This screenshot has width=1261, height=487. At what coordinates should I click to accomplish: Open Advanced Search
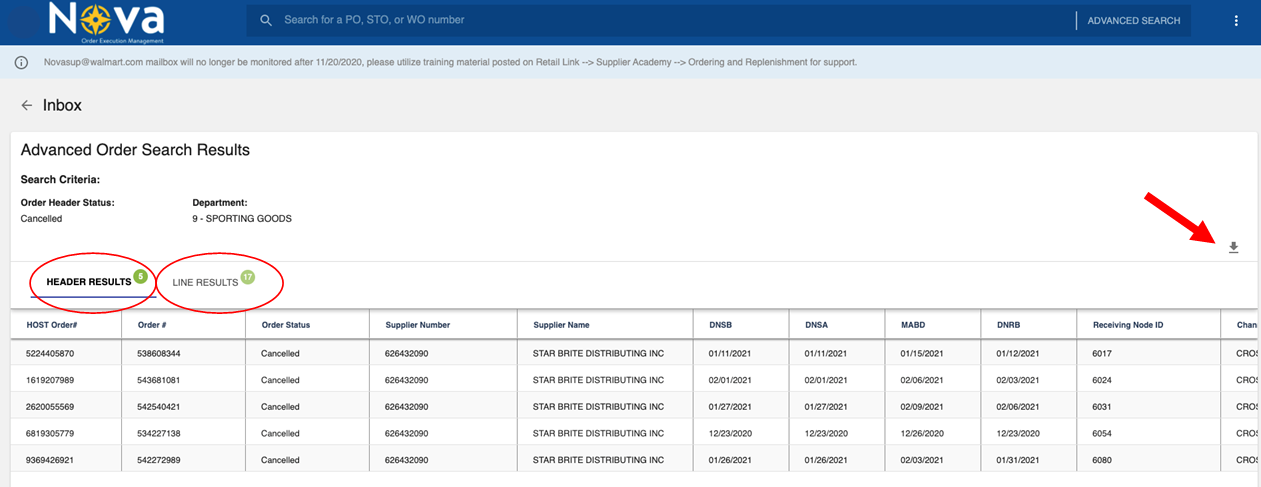[x=1133, y=20]
